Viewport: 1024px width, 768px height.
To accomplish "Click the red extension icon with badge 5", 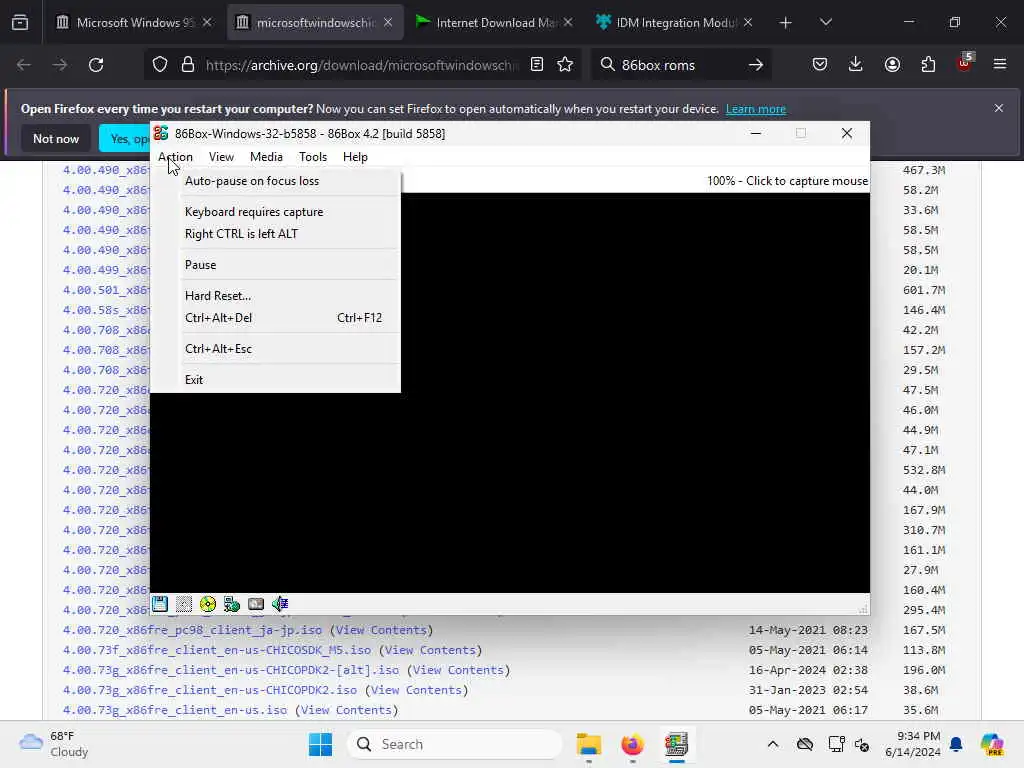I will click(965, 63).
